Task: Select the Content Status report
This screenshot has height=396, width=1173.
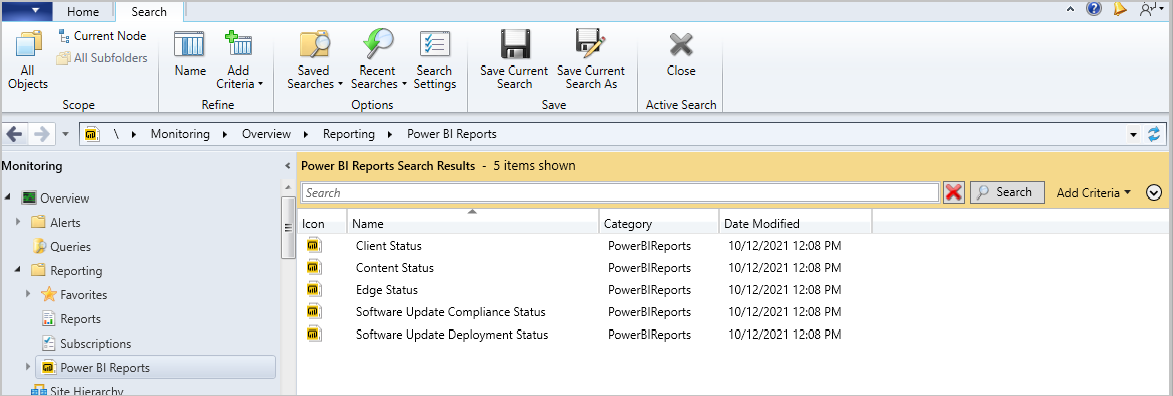Action: pos(394,267)
